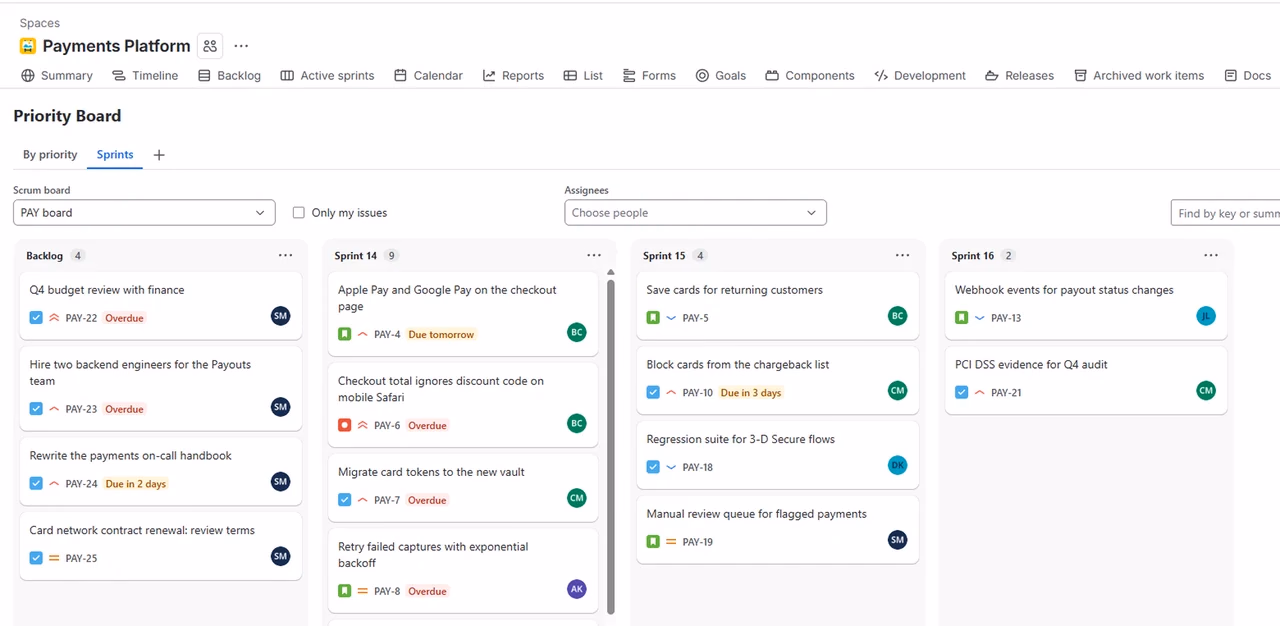Click the DK avatar on PAY-18 card

click(x=897, y=465)
